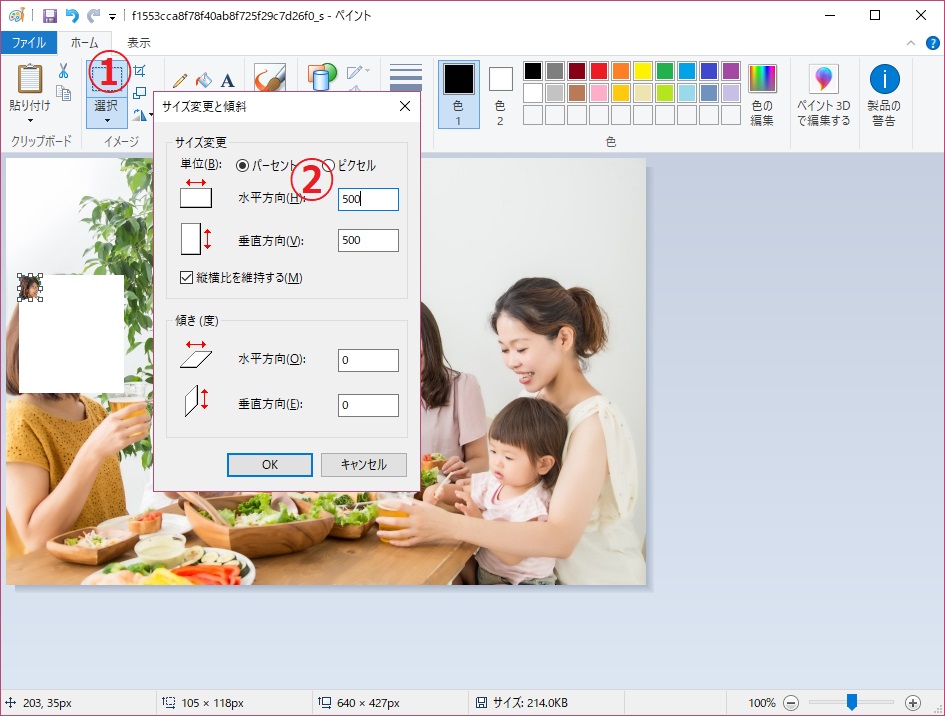
Task: Click the Crop icon in the Image group
Action: pyautogui.click(x=141, y=68)
